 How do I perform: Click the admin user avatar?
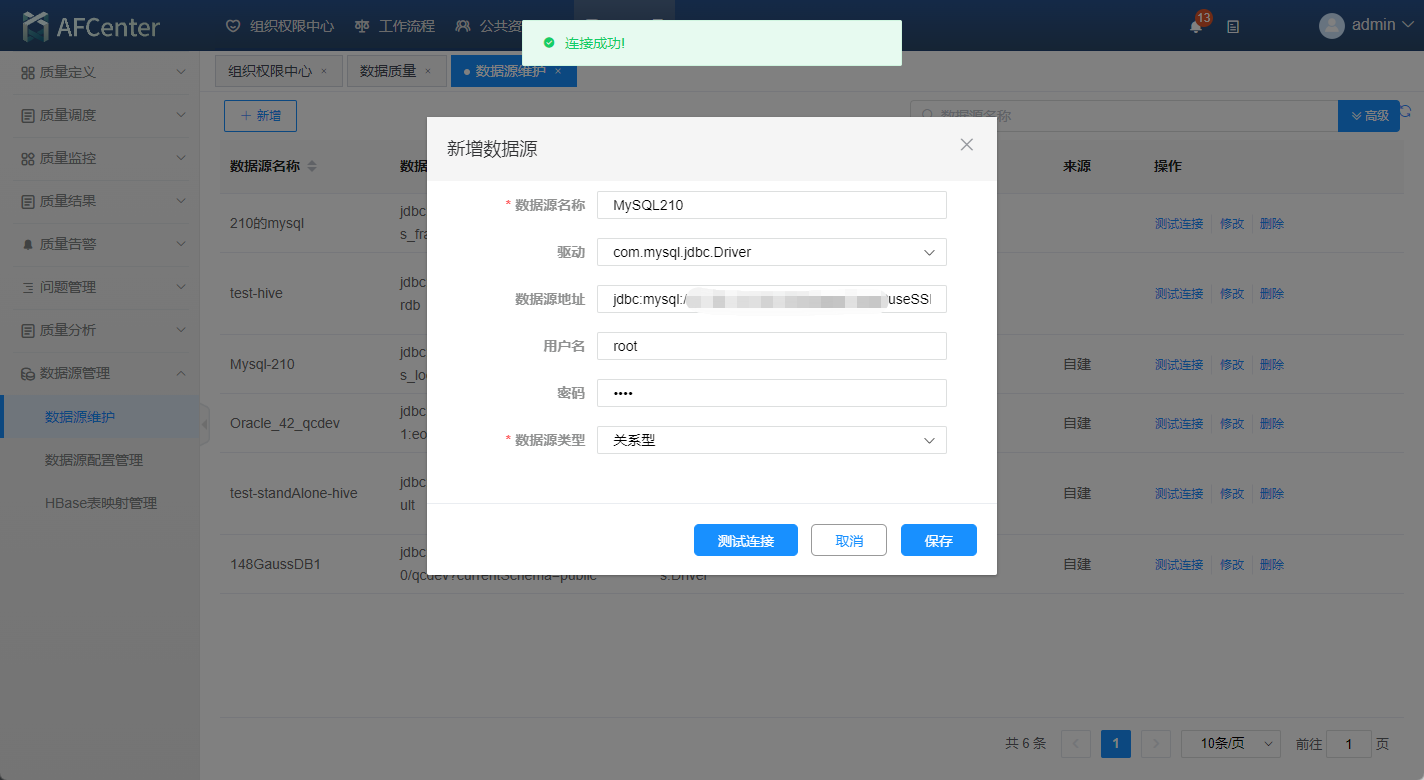1331,26
